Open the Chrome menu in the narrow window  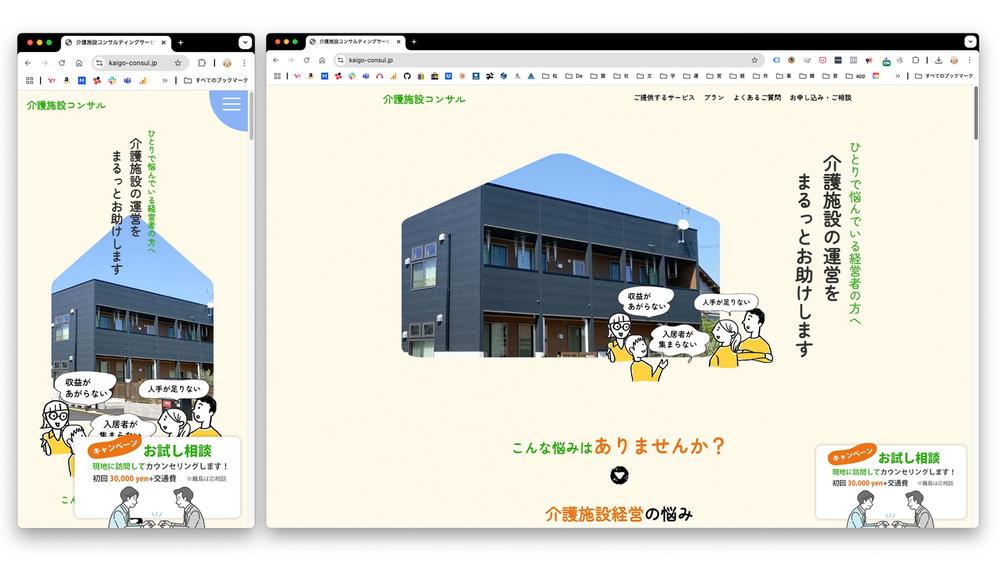click(244, 63)
